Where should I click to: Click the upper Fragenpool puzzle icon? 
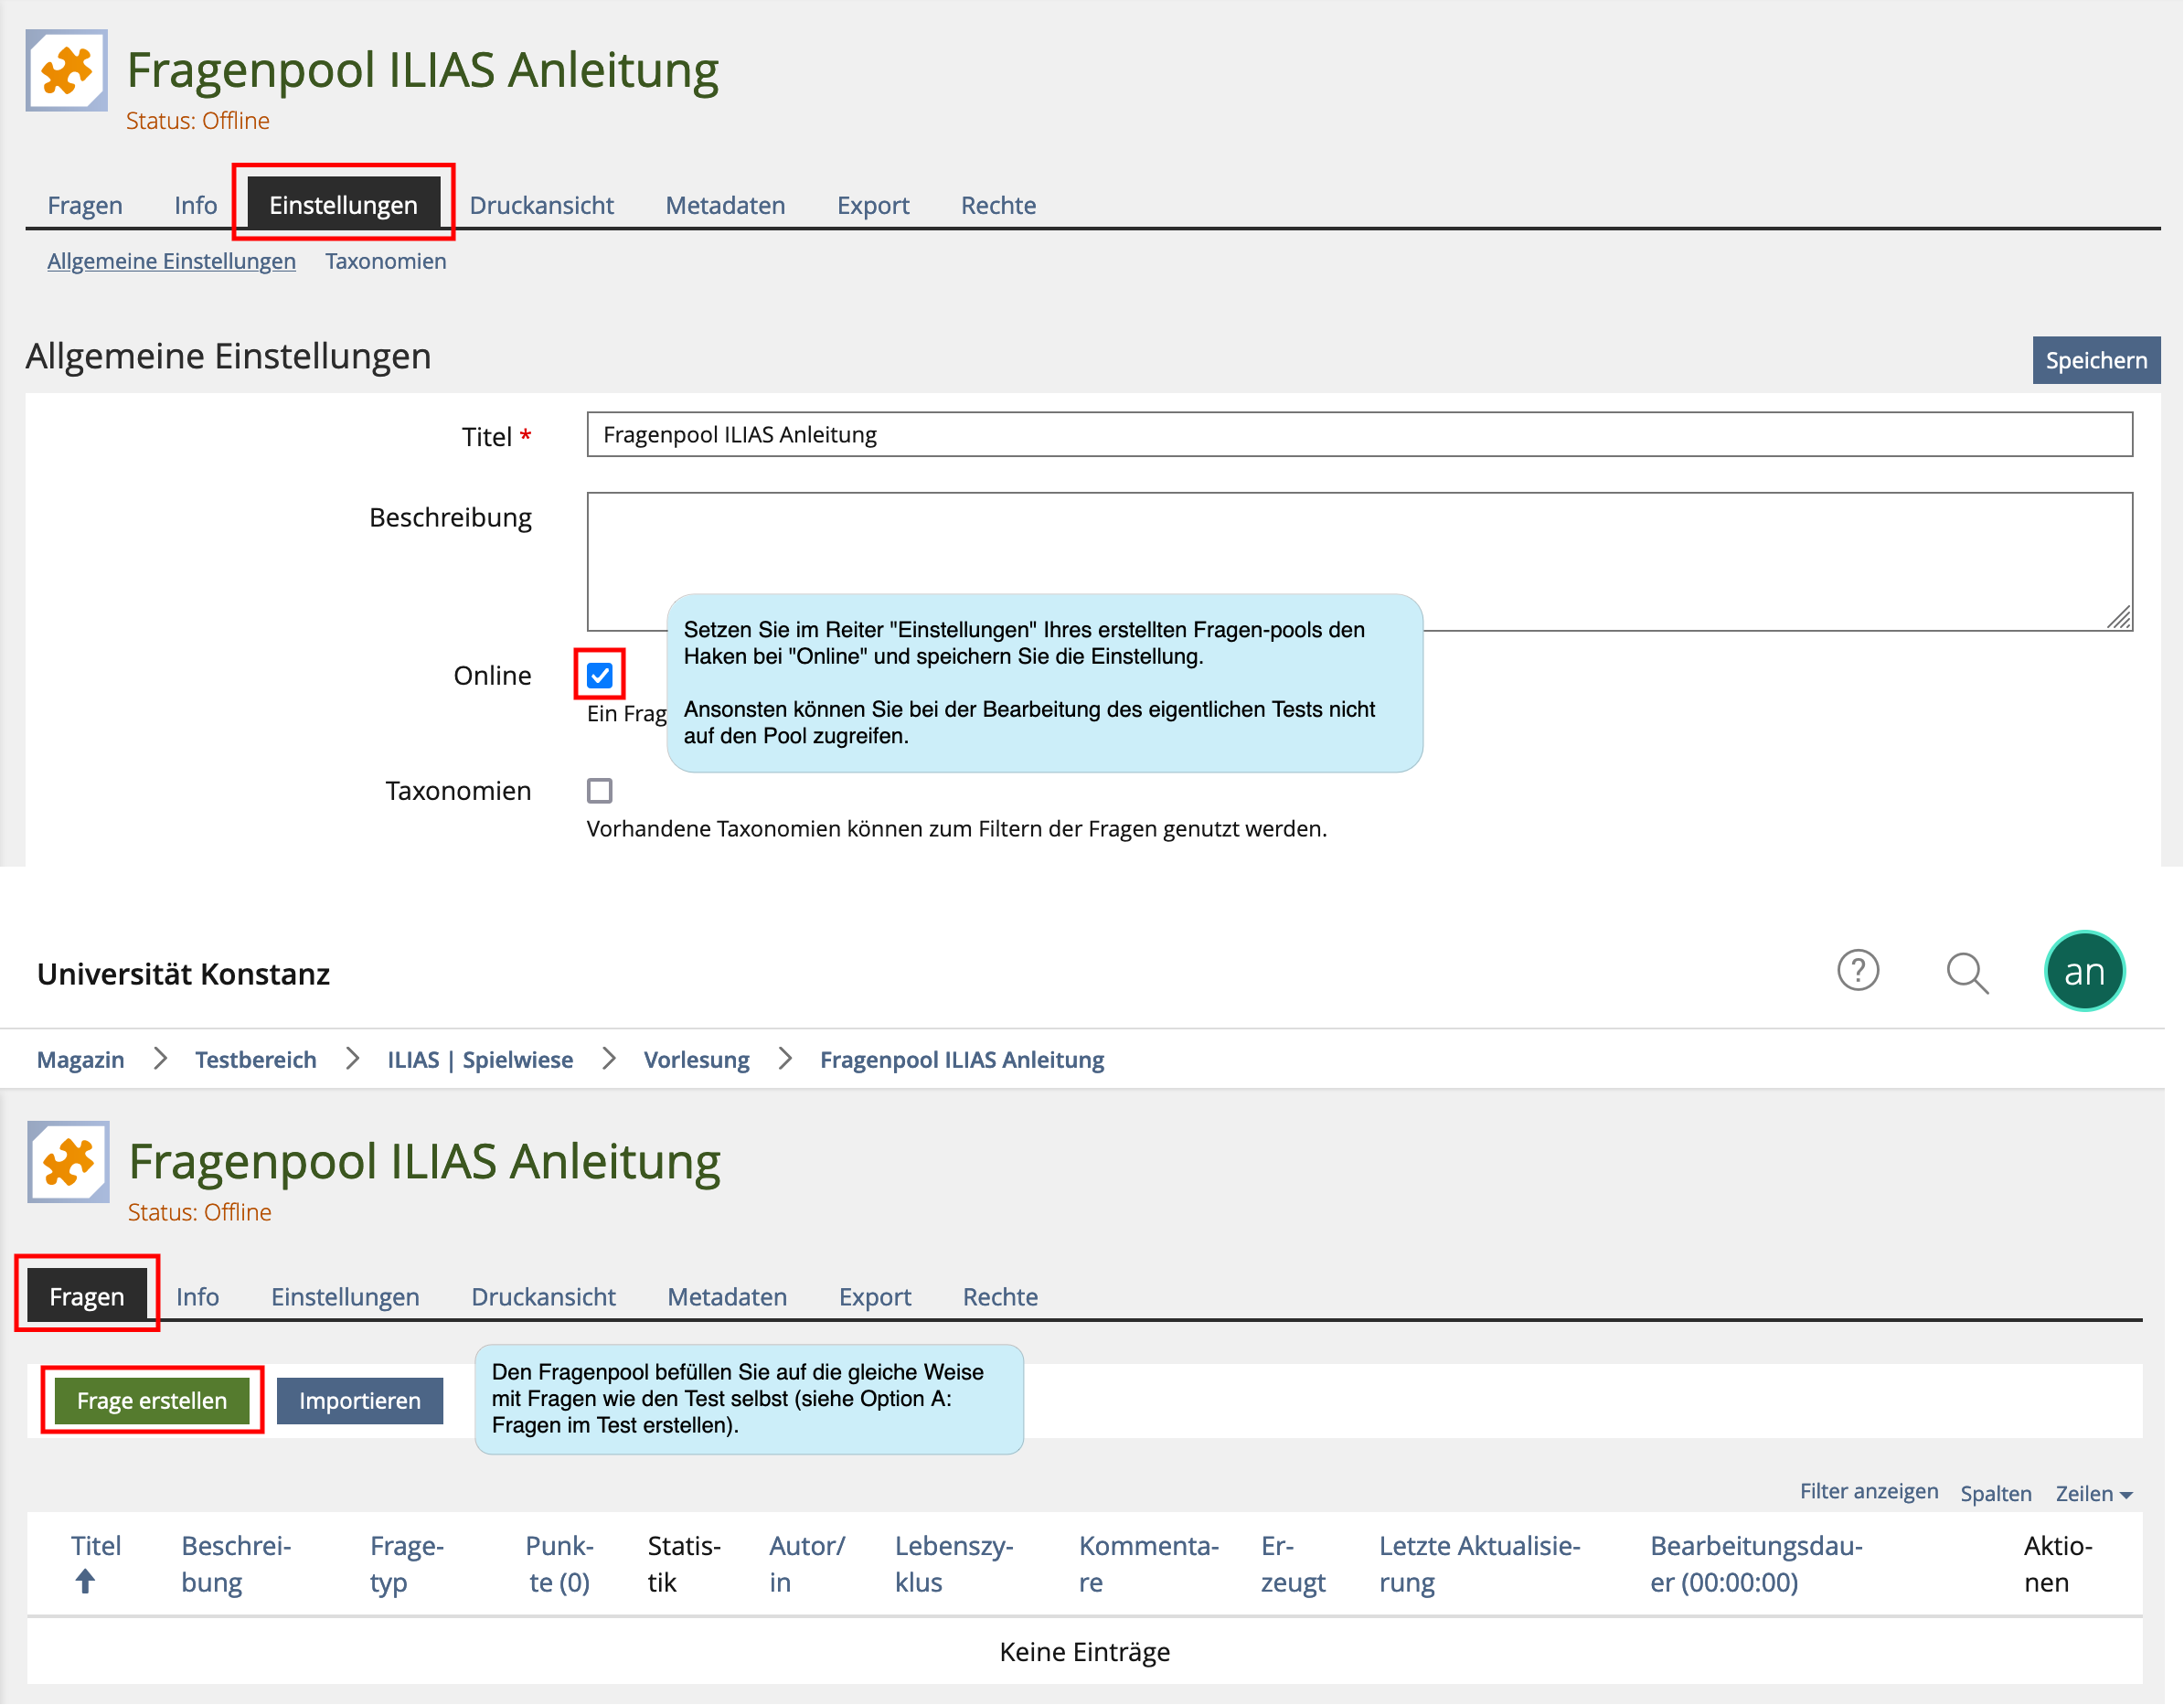click(67, 70)
